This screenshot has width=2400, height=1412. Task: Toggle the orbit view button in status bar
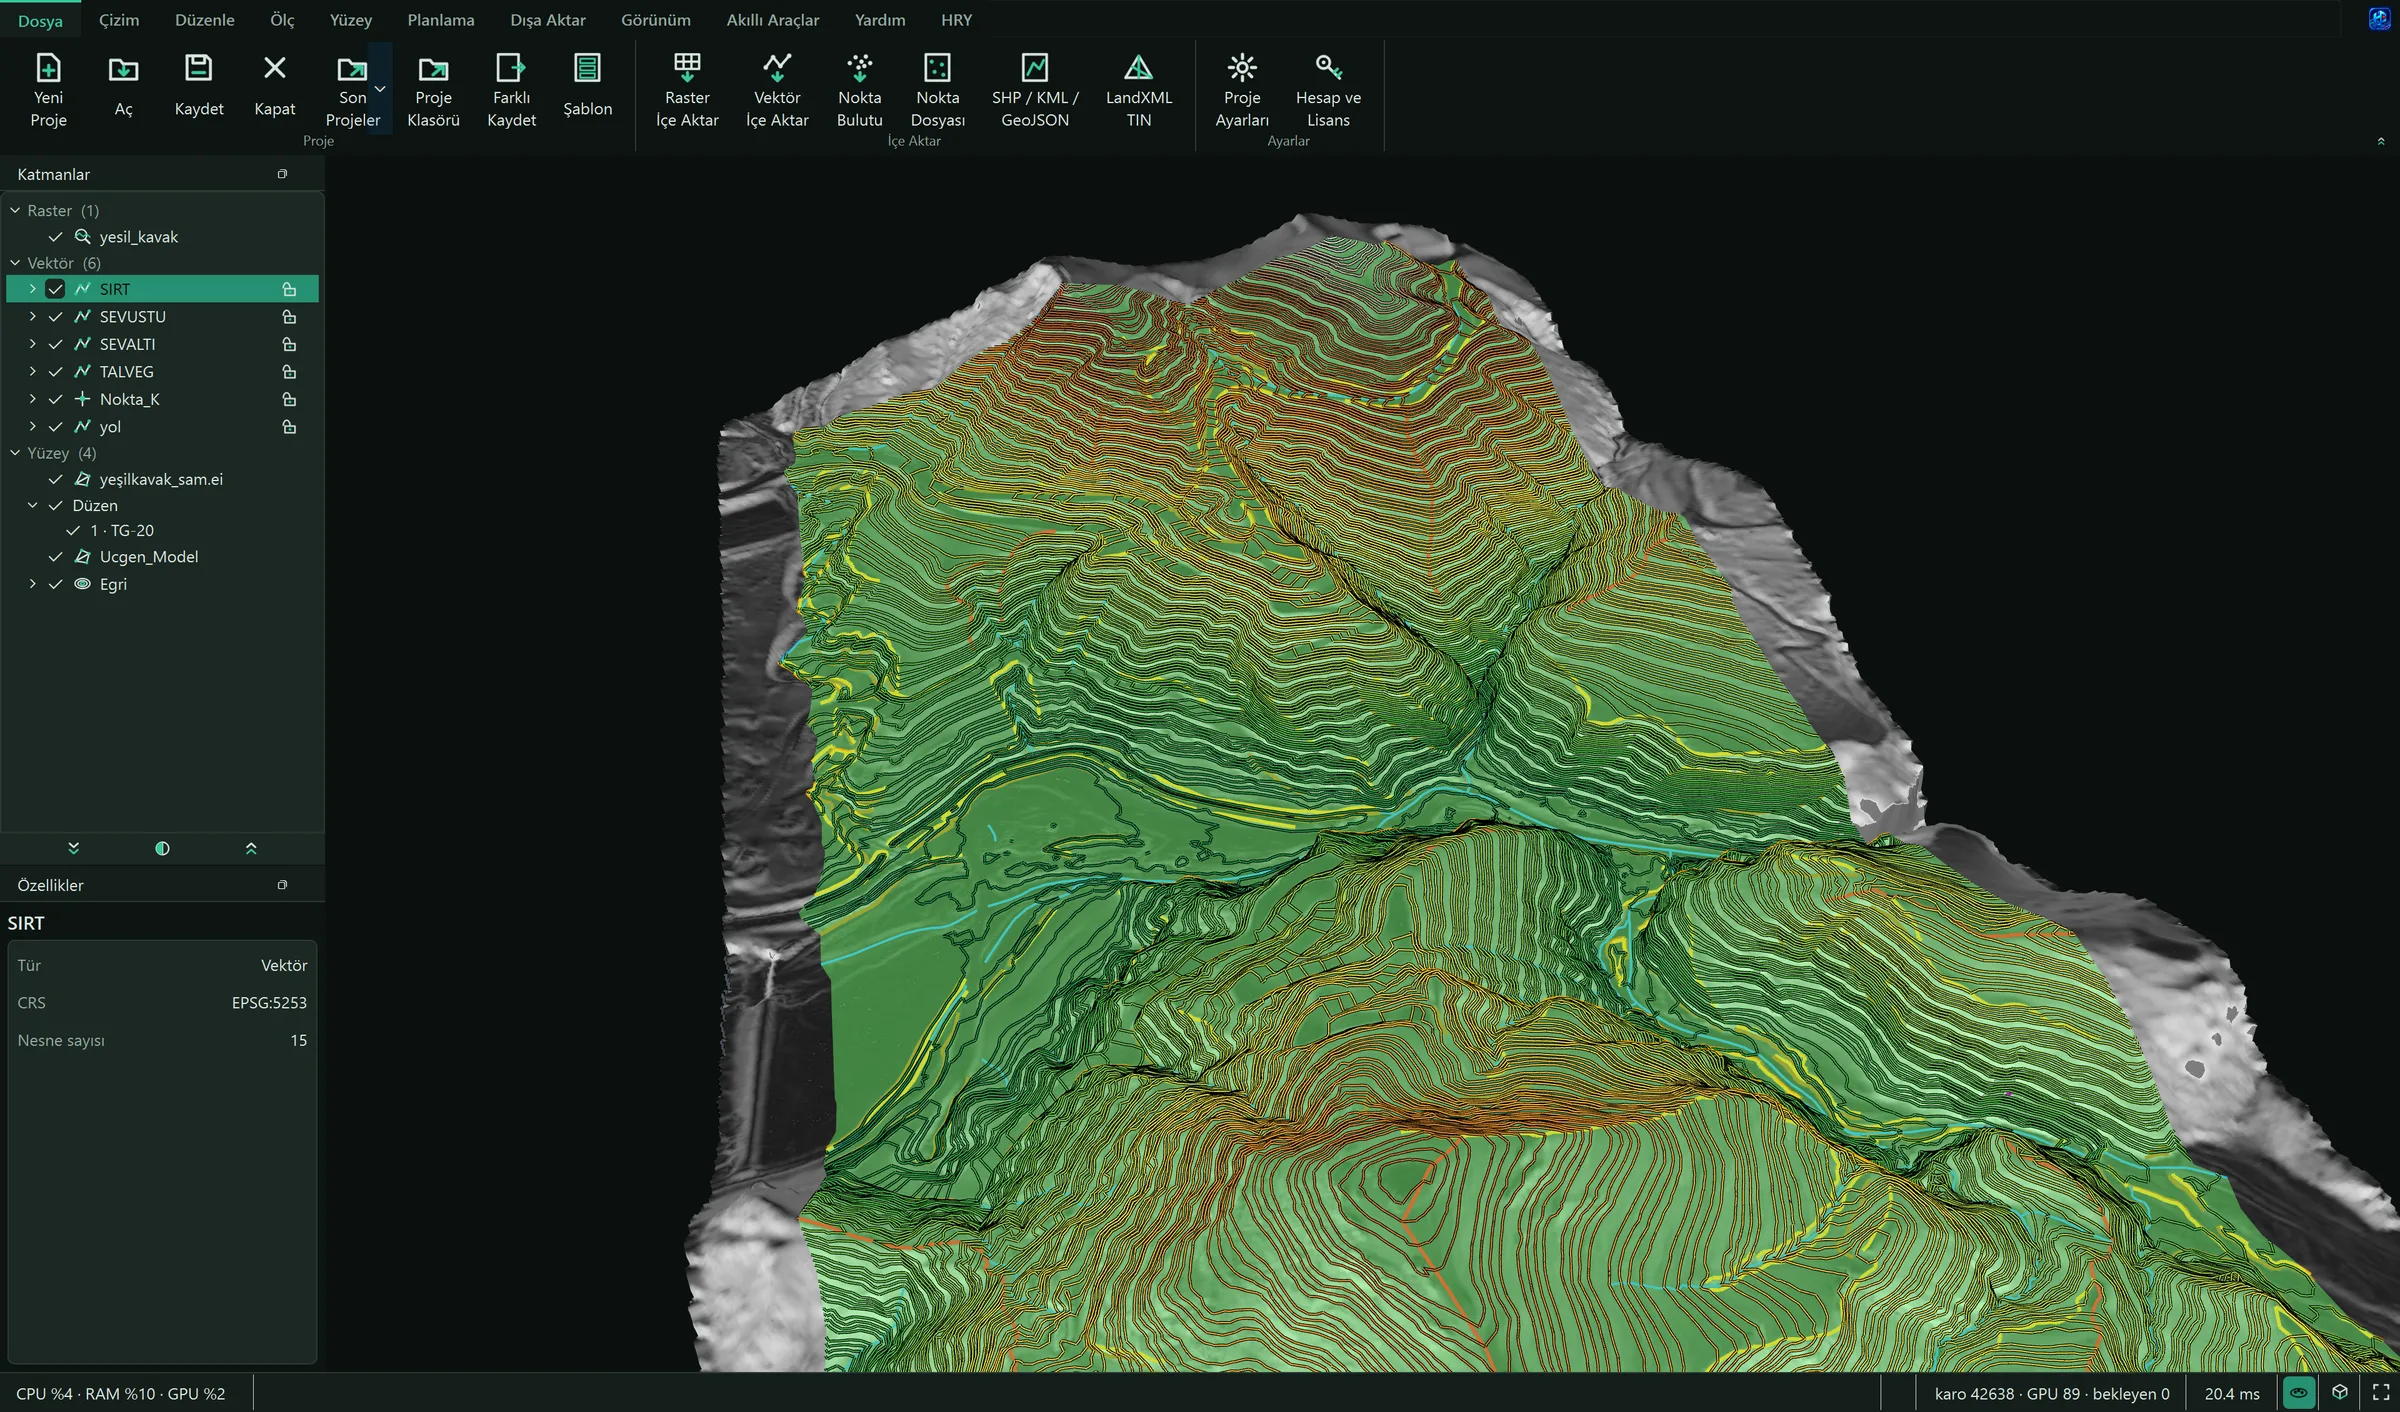2299,1392
